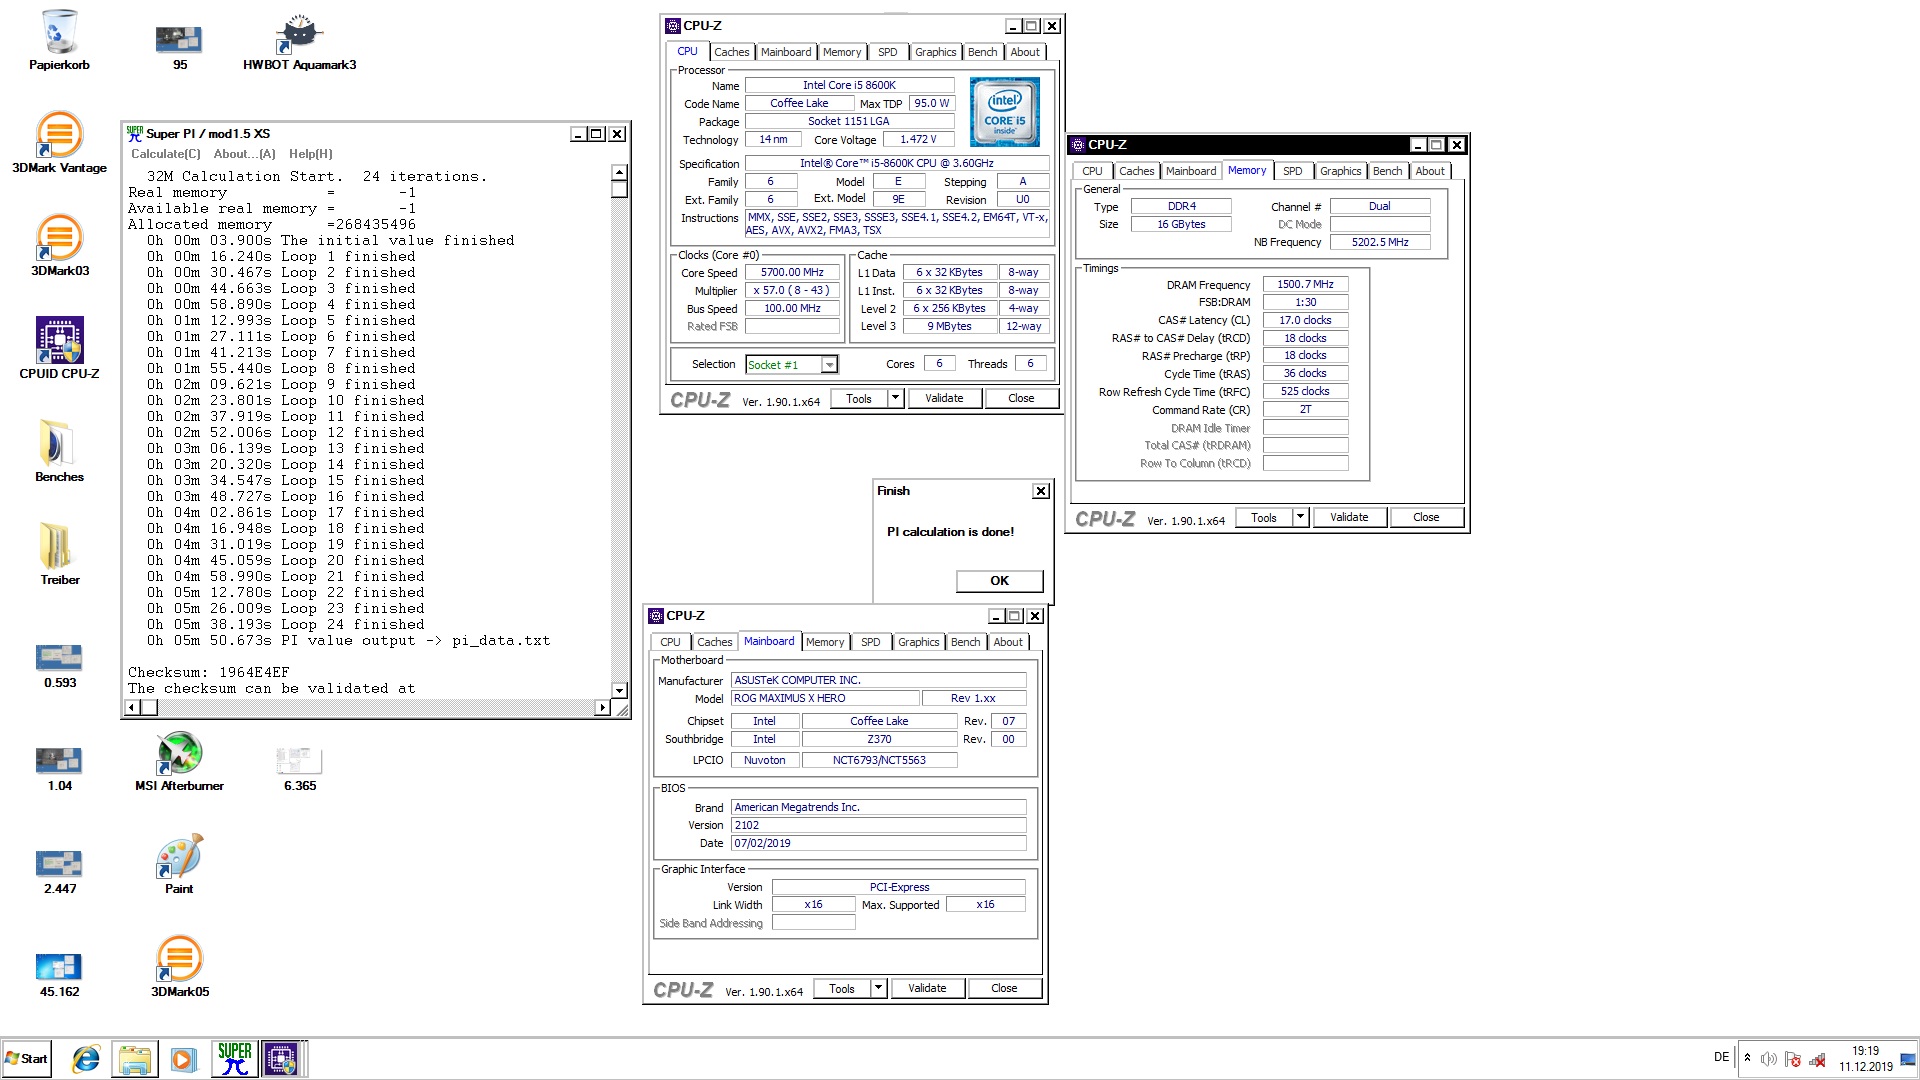Screen dimensions: 1920x1080
Task: Open the desktop file named 95
Action: click(180, 47)
